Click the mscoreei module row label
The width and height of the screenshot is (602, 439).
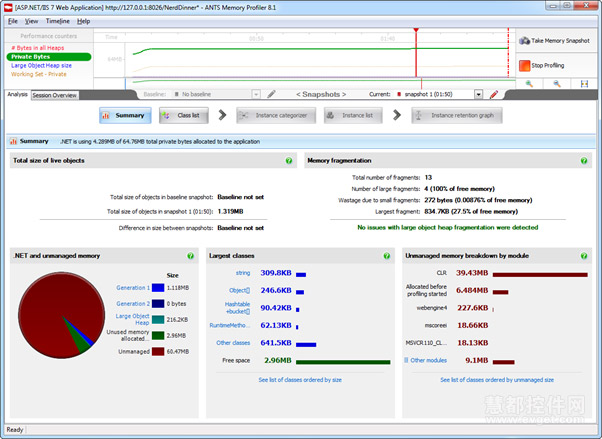click(x=436, y=326)
